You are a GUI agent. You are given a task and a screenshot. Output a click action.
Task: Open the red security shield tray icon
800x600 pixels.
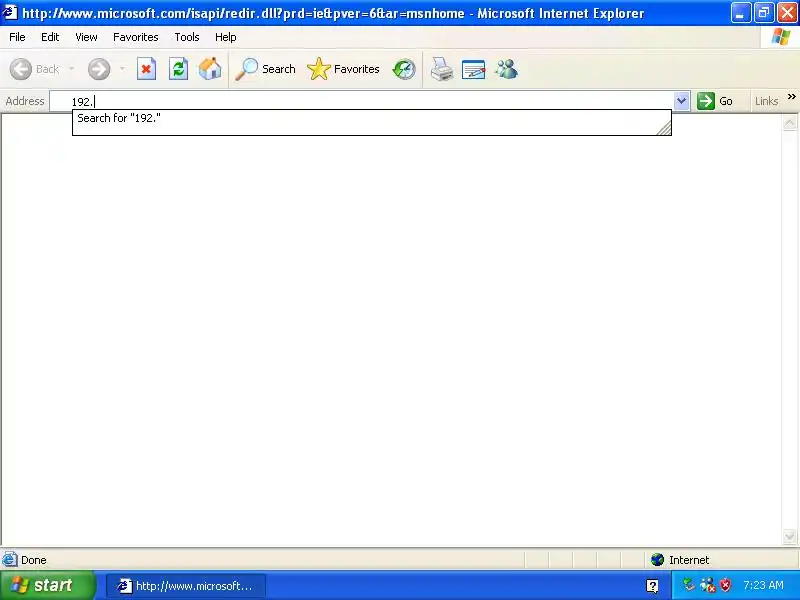tap(725, 585)
